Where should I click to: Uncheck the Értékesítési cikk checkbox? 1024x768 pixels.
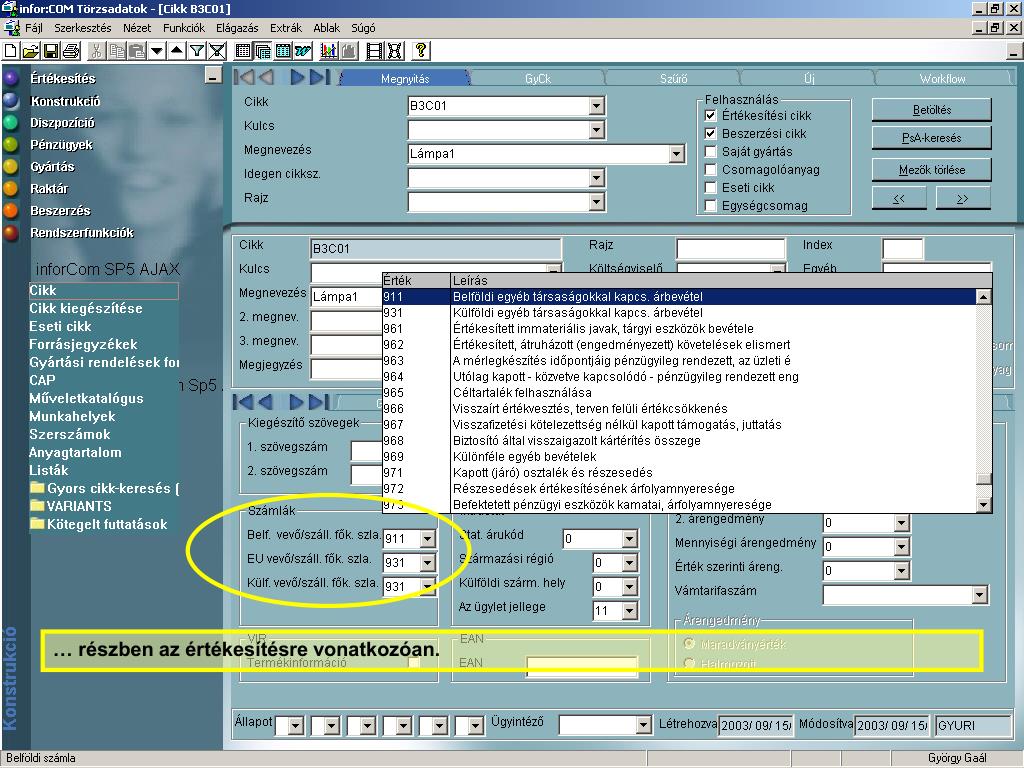pos(711,116)
